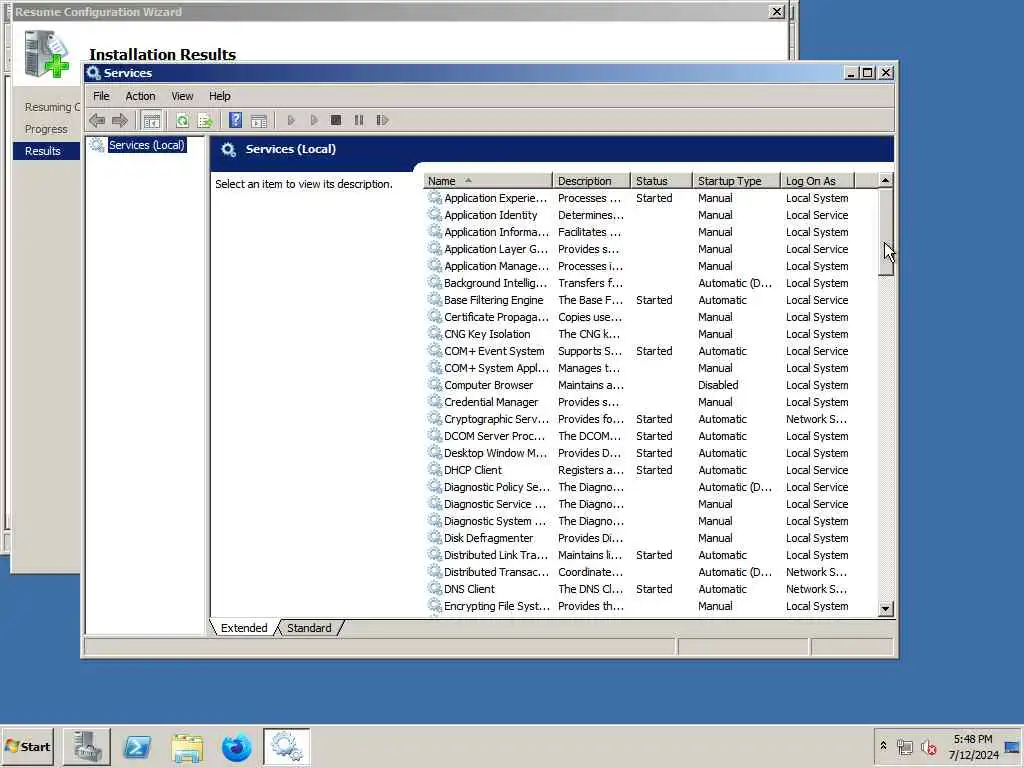Sort by the Description column header
Screen dimensions: 1024x768
[592, 181]
